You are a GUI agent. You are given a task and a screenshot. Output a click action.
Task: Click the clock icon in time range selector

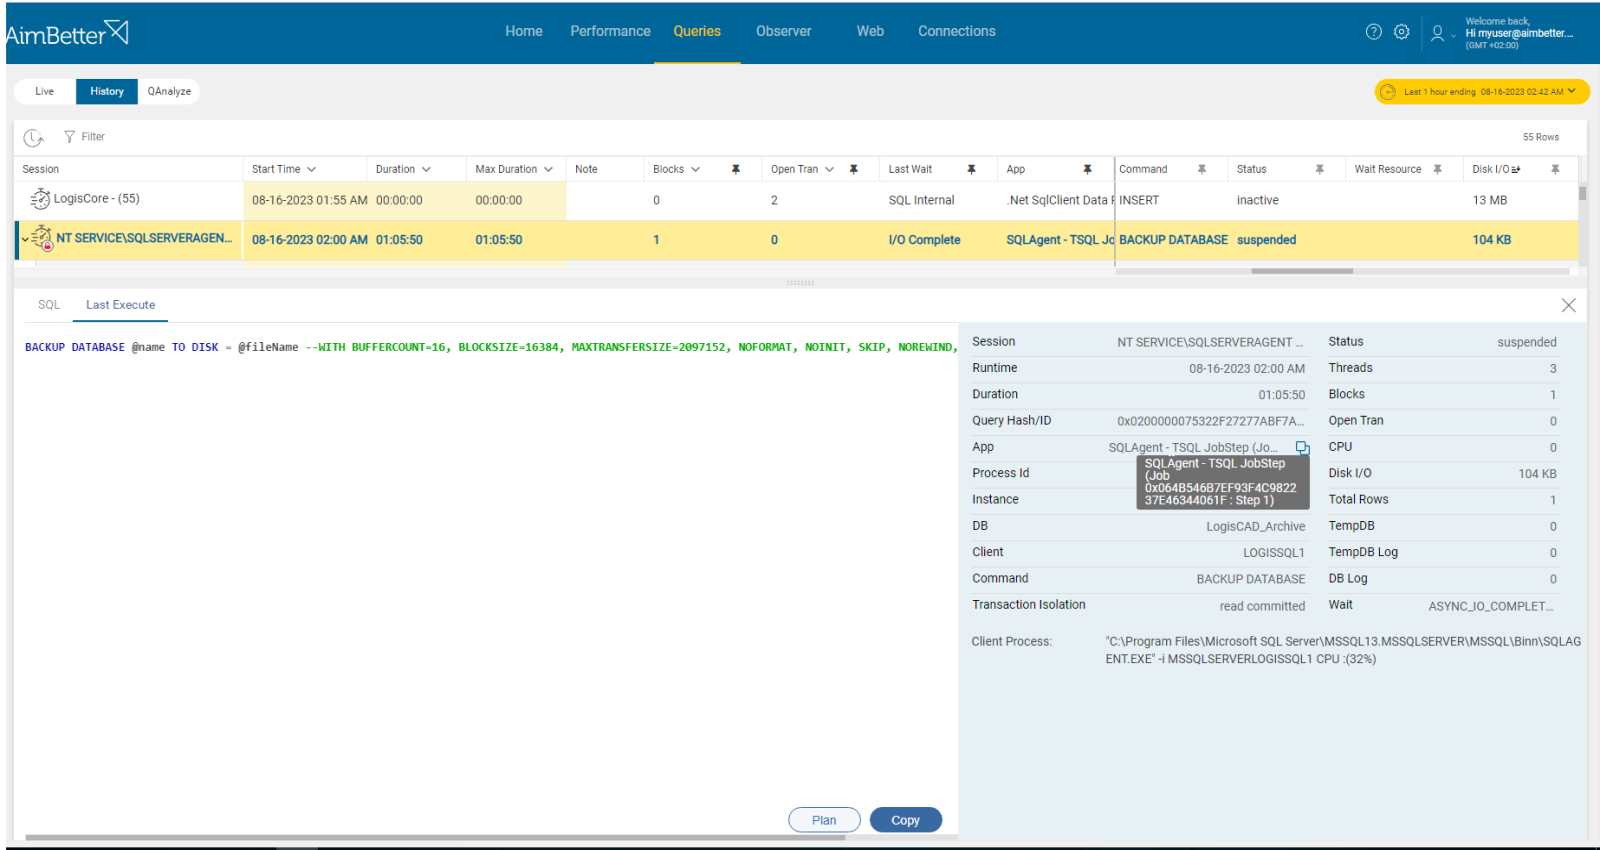[x=1388, y=92]
